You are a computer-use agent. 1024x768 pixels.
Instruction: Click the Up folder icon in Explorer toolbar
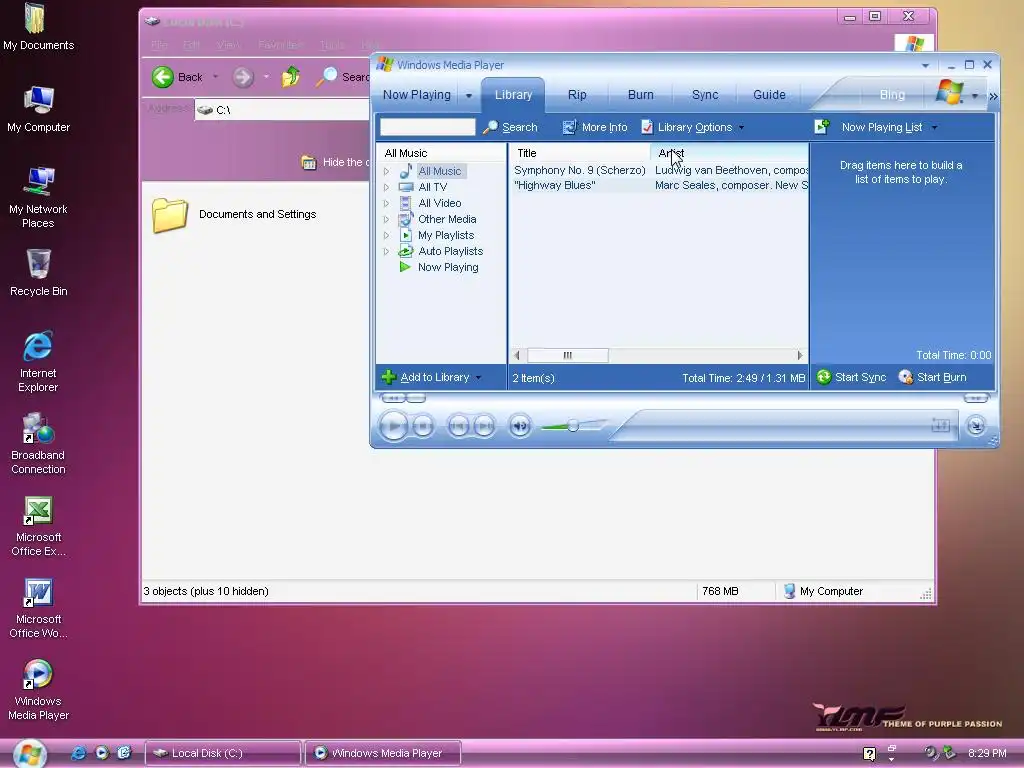coord(291,77)
